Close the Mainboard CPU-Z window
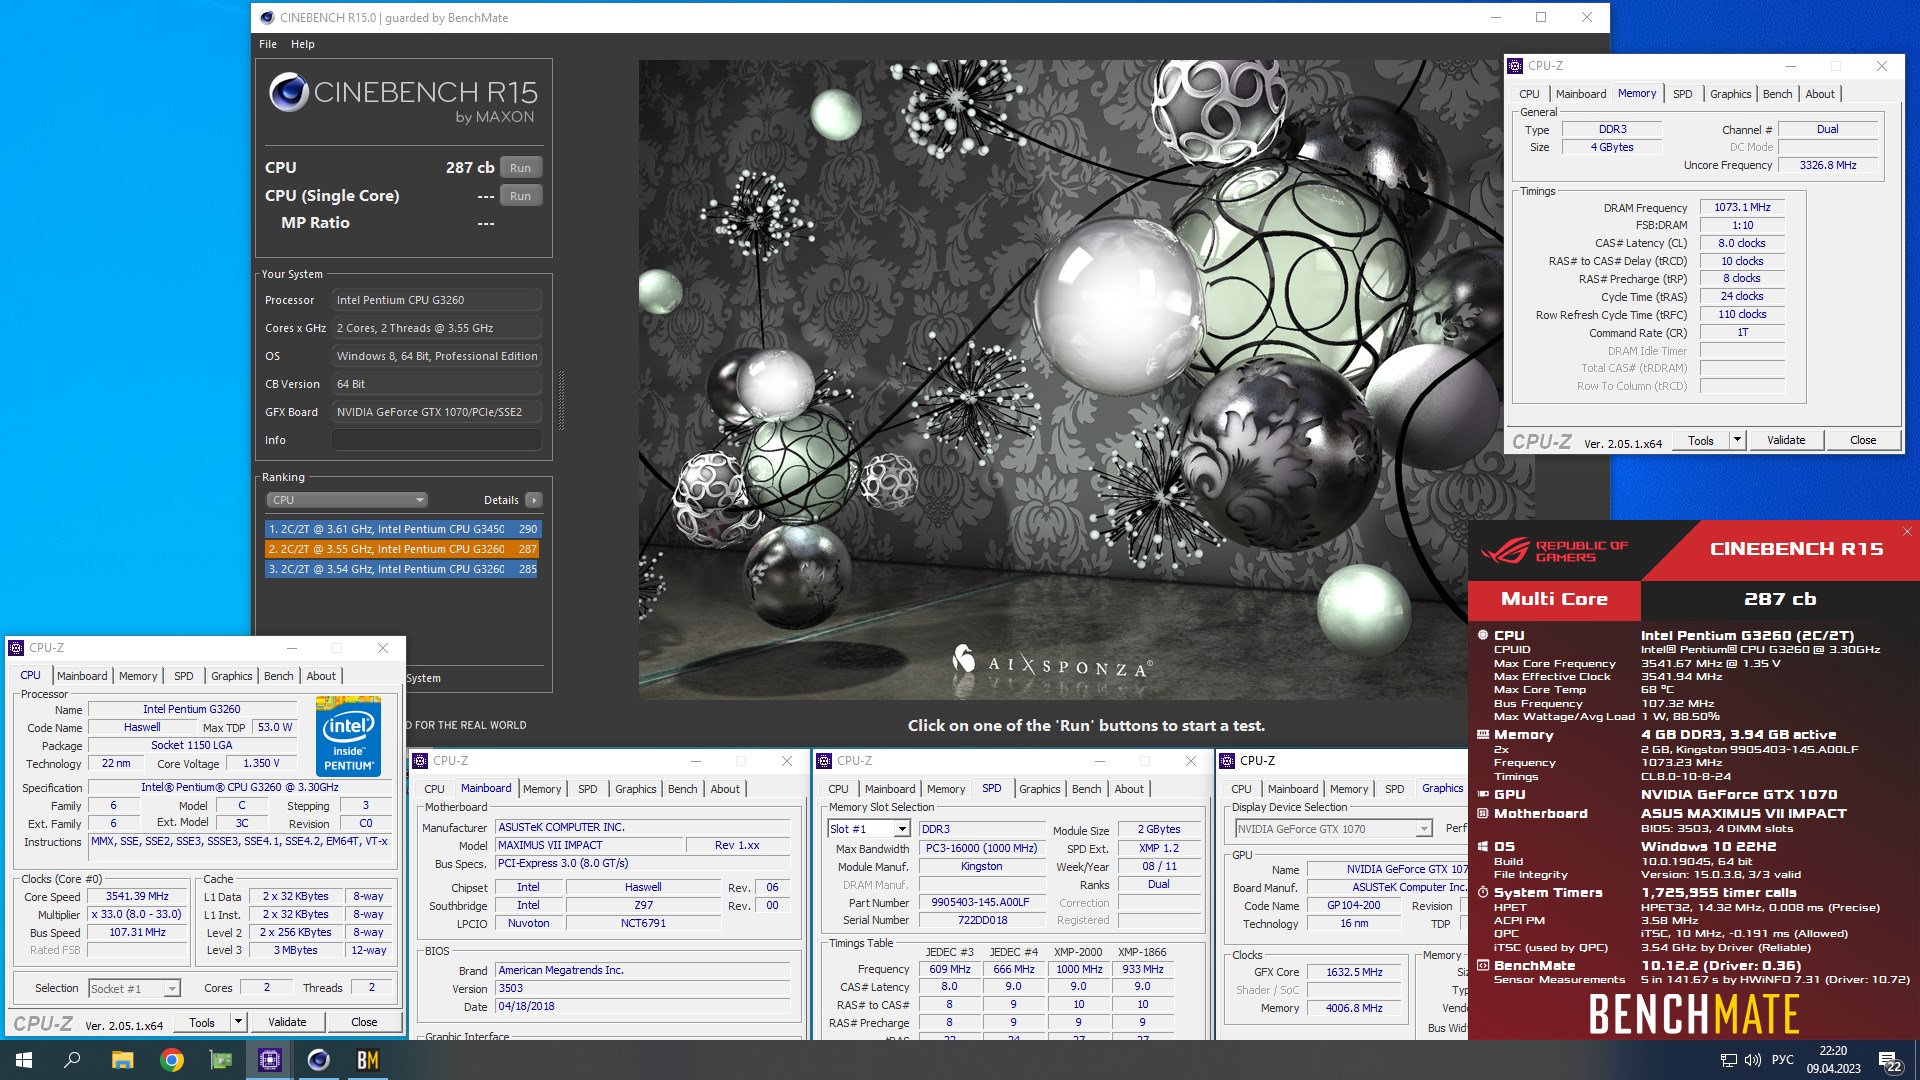 (786, 761)
